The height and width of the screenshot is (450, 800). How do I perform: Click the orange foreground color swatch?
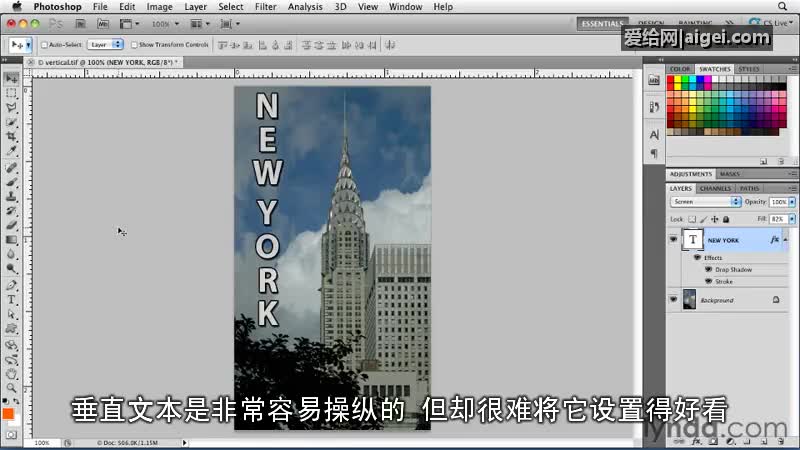8,413
